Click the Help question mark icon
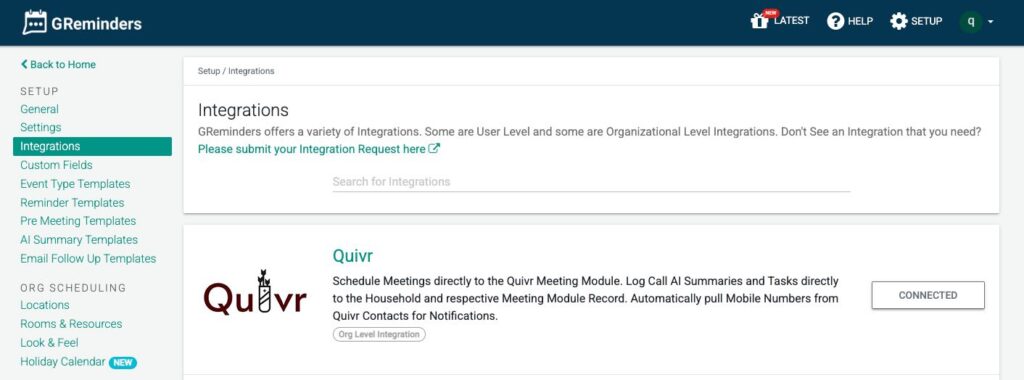The width and height of the screenshot is (1024, 380). (x=835, y=22)
